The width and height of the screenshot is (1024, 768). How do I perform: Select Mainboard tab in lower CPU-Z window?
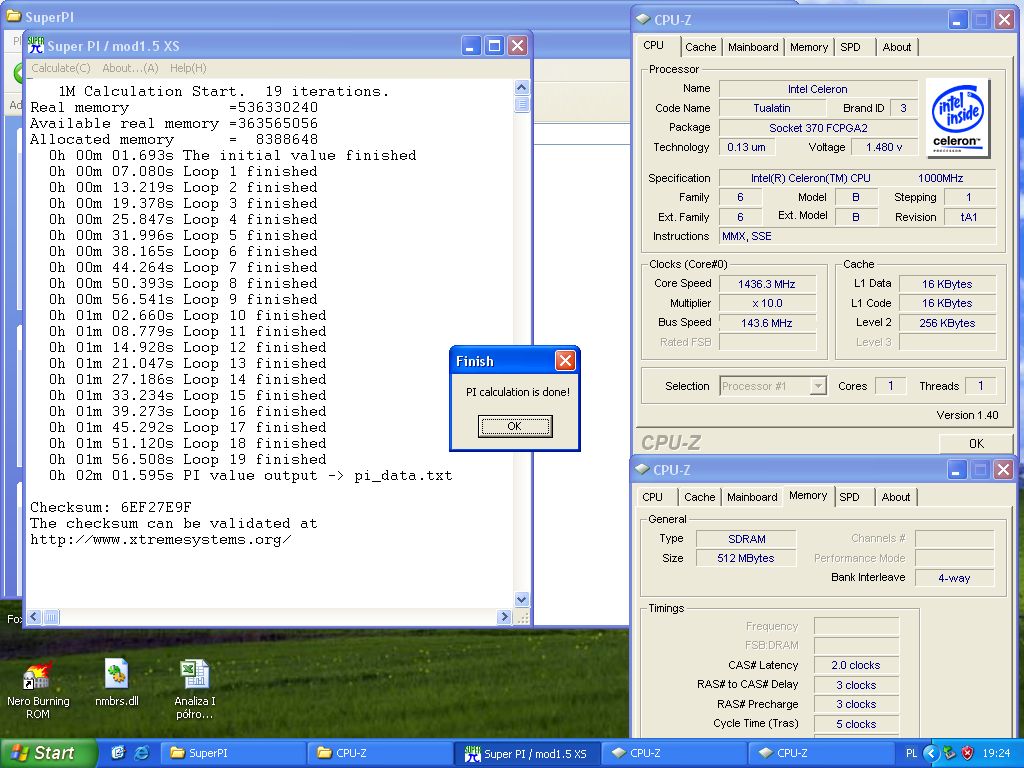[752, 497]
